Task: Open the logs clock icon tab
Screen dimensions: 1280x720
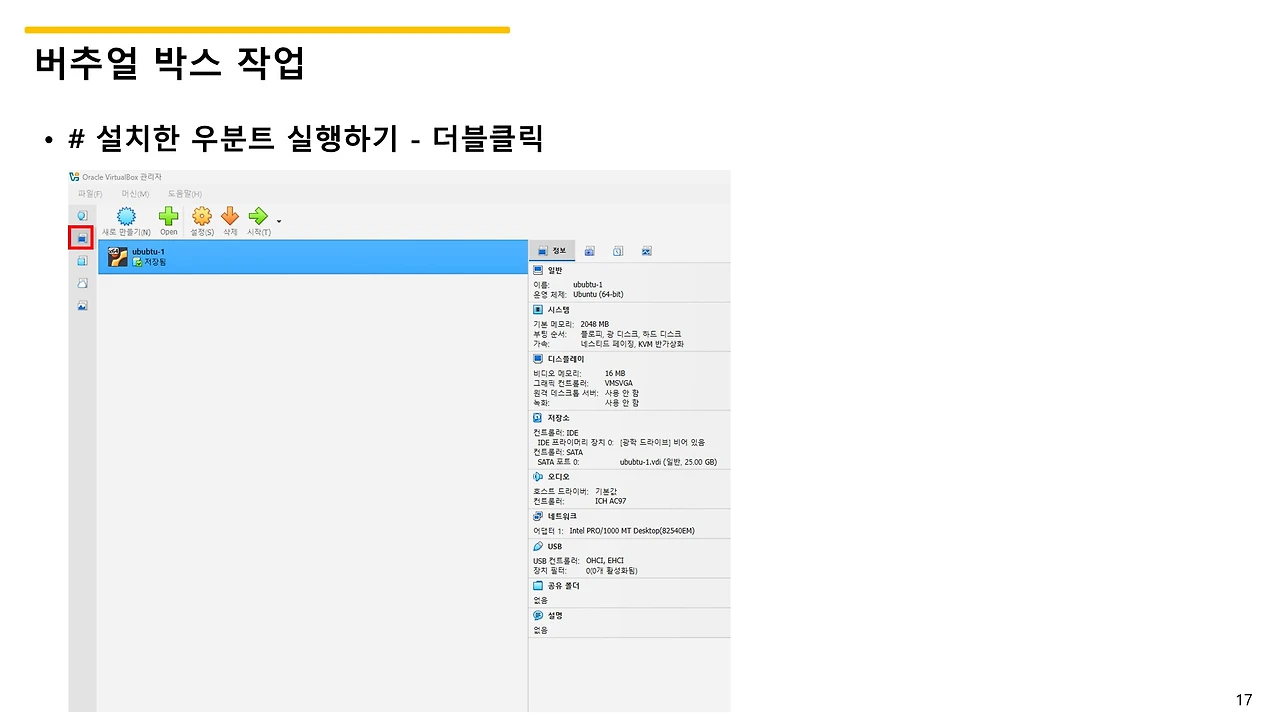Action: 617,251
